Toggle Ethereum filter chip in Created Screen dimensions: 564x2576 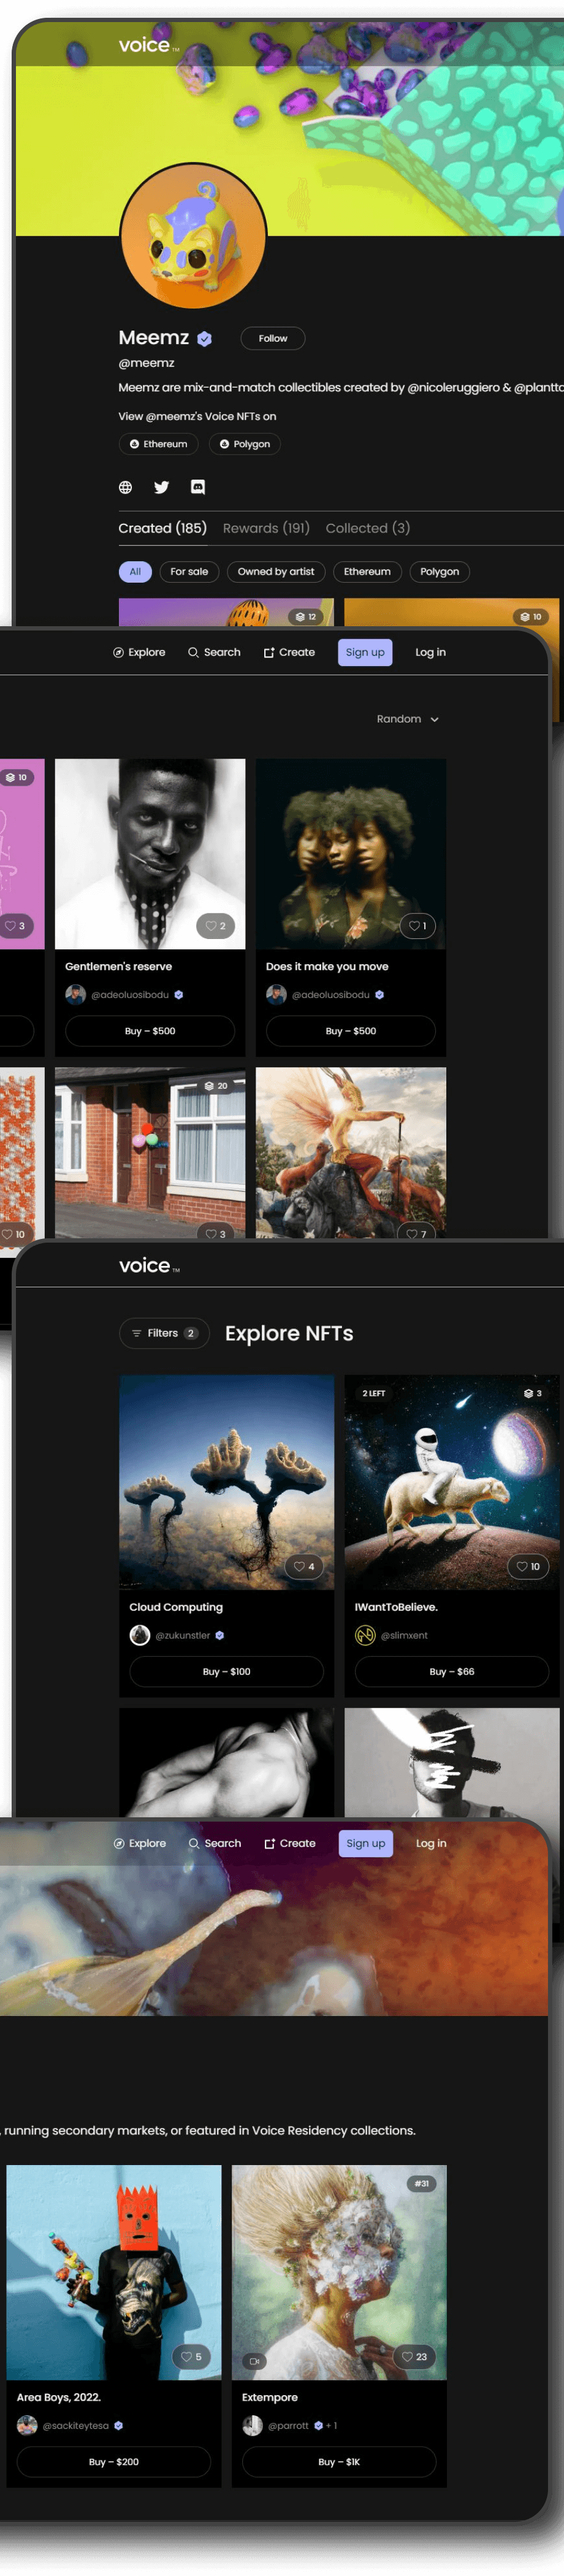coord(367,572)
